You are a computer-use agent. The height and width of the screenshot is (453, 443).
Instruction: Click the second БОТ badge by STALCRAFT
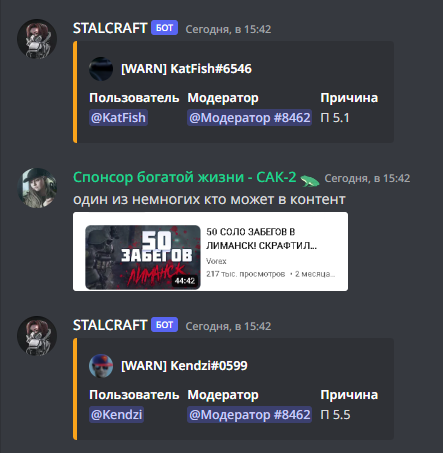164,325
